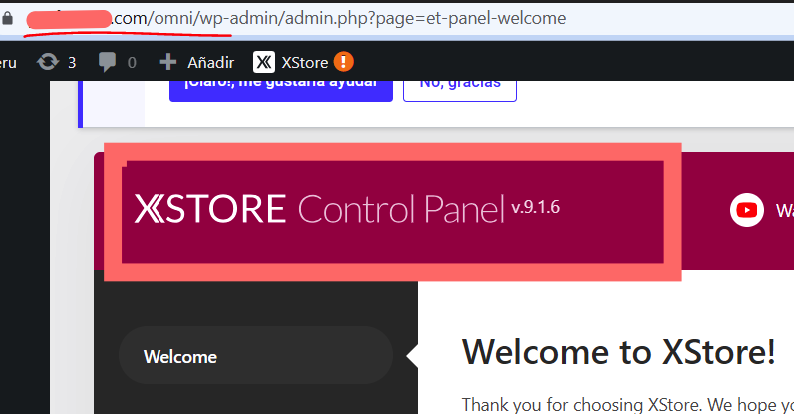Viewport: 794px width, 414px height.
Task: Open the updates icon showing 3
Action: click(56, 62)
